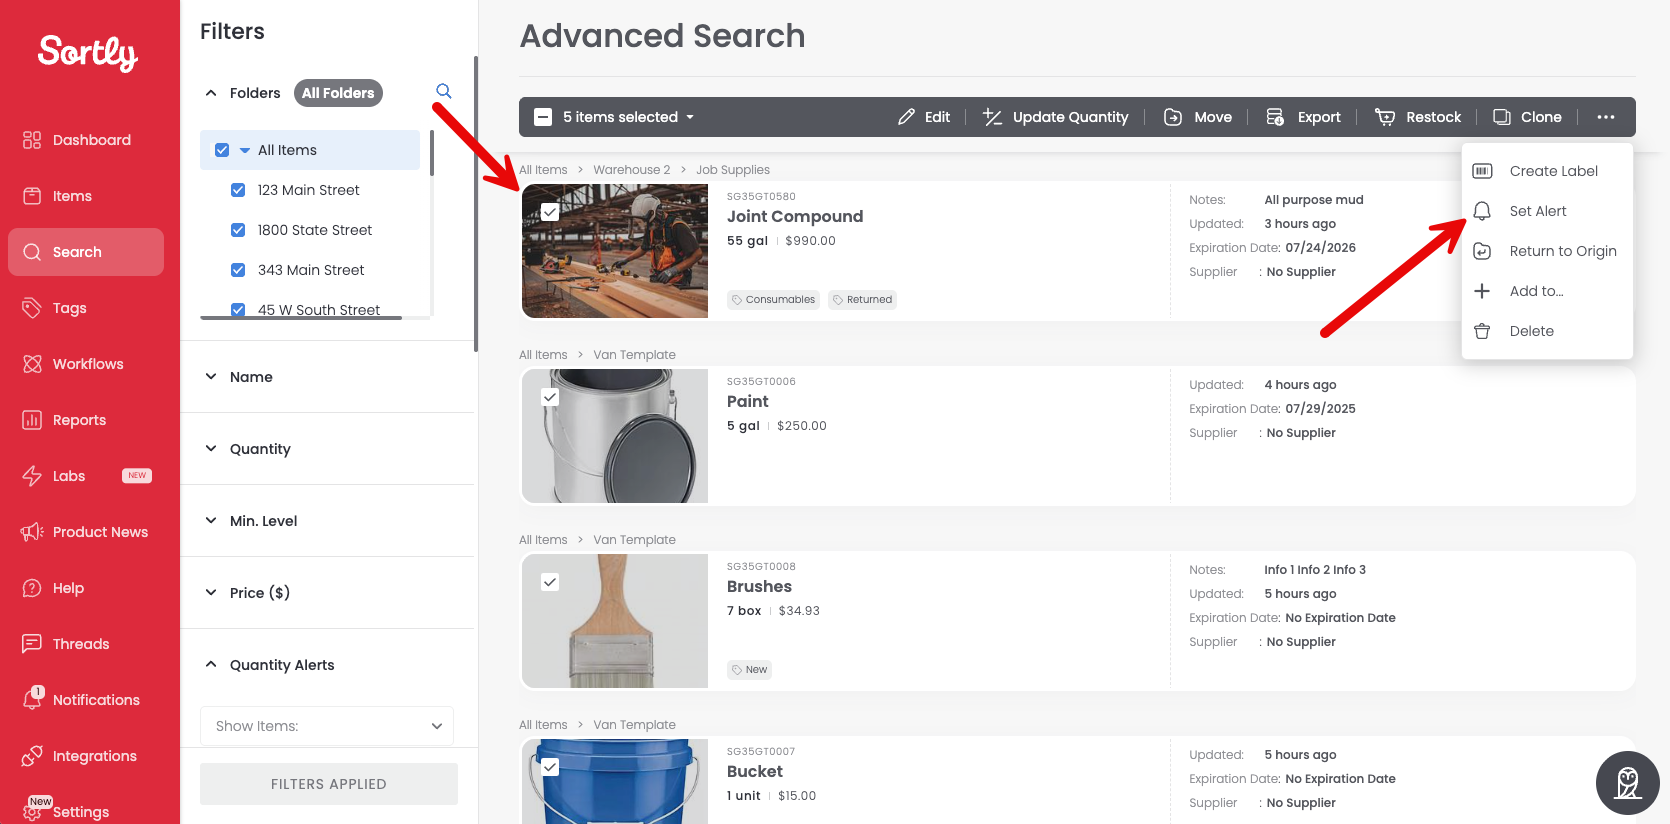Click Restock in the bulk toolbar
1670x824 pixels.
point(1418,117)
